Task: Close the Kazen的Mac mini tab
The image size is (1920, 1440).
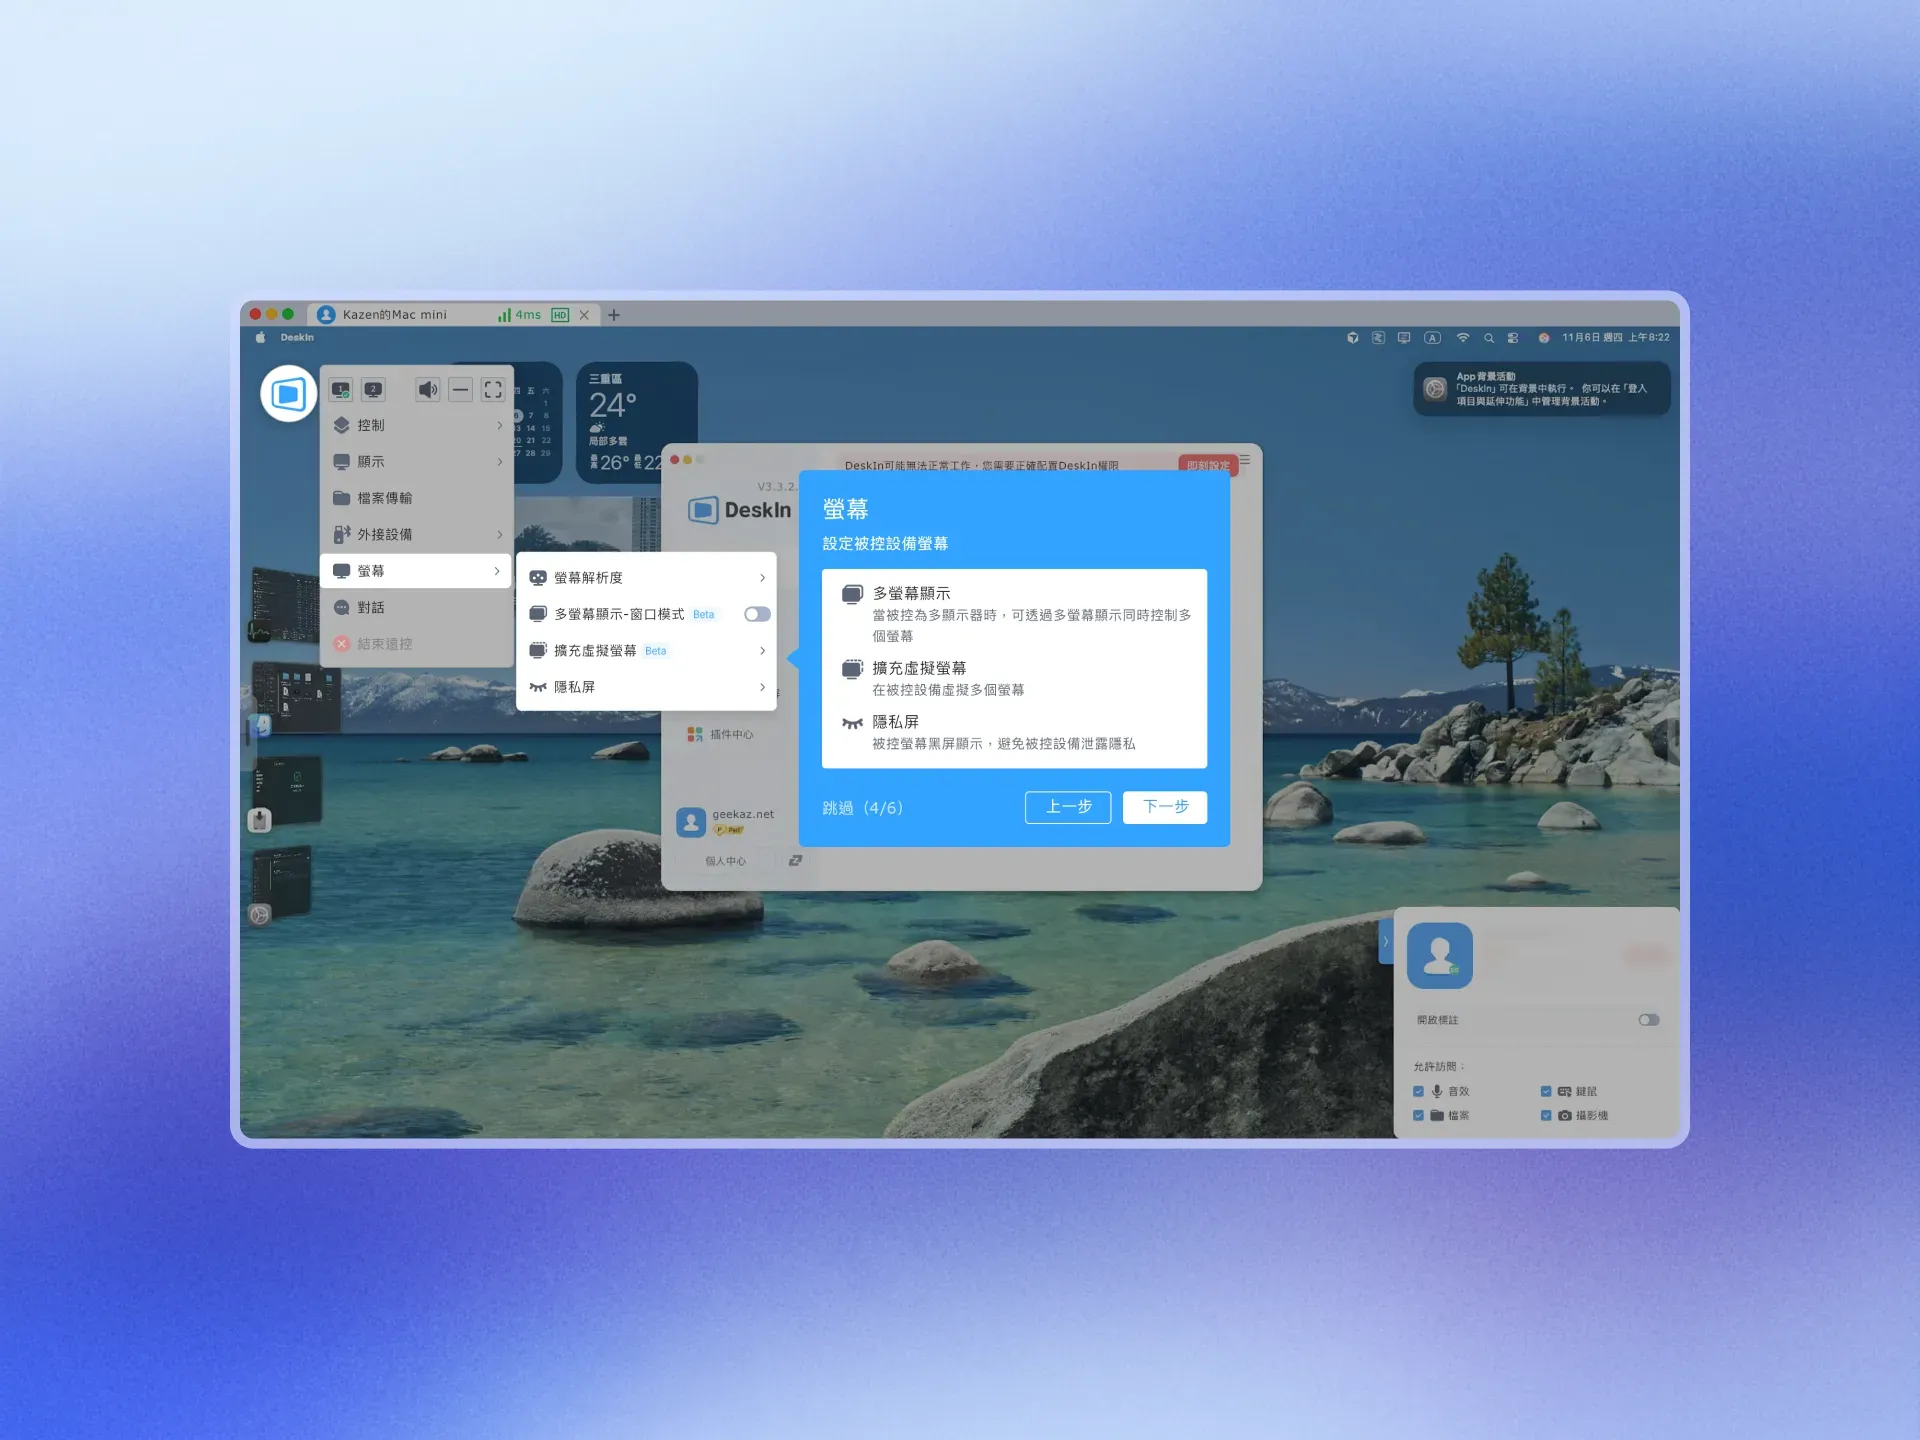Action: [x=584, y=315]
